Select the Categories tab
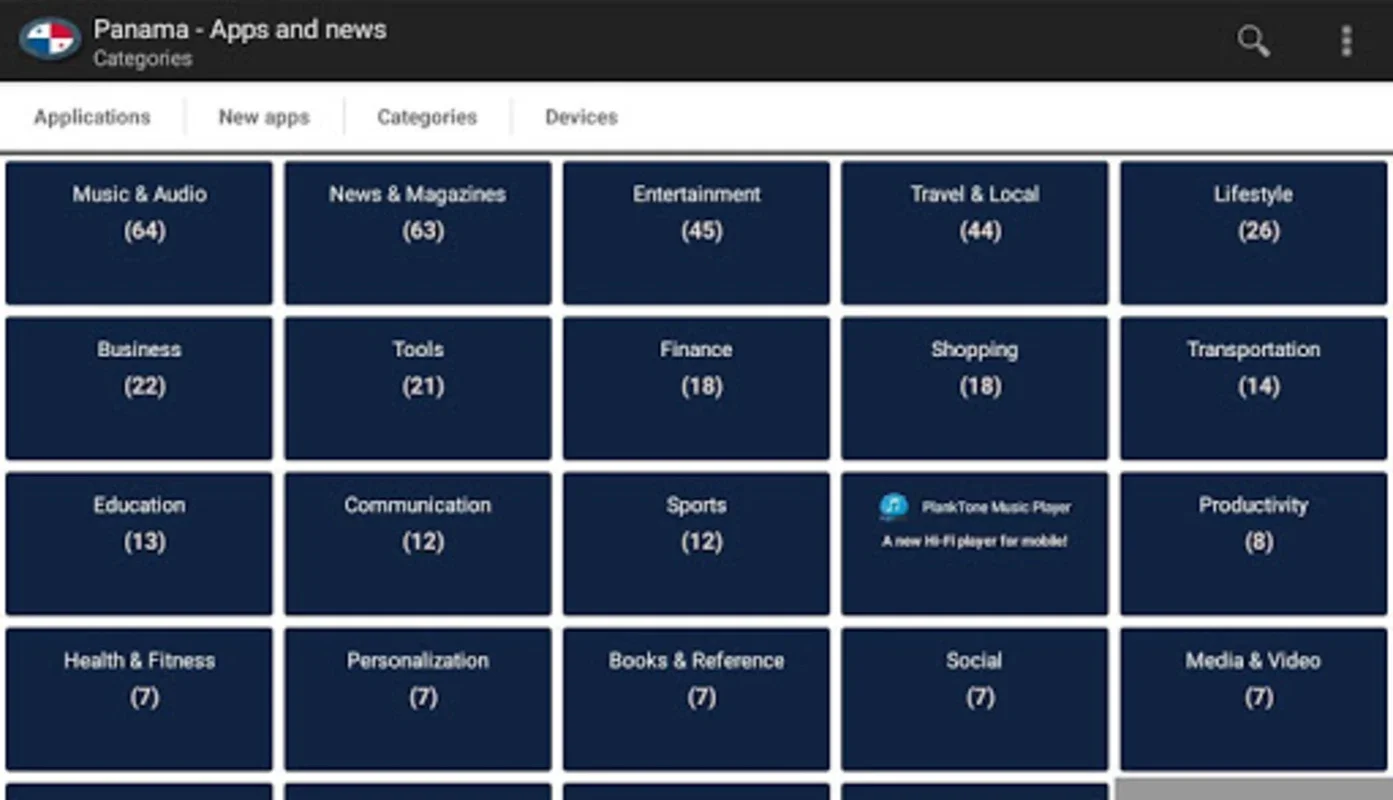This screenshot has height=800, width=1393. tap(427, 117)
